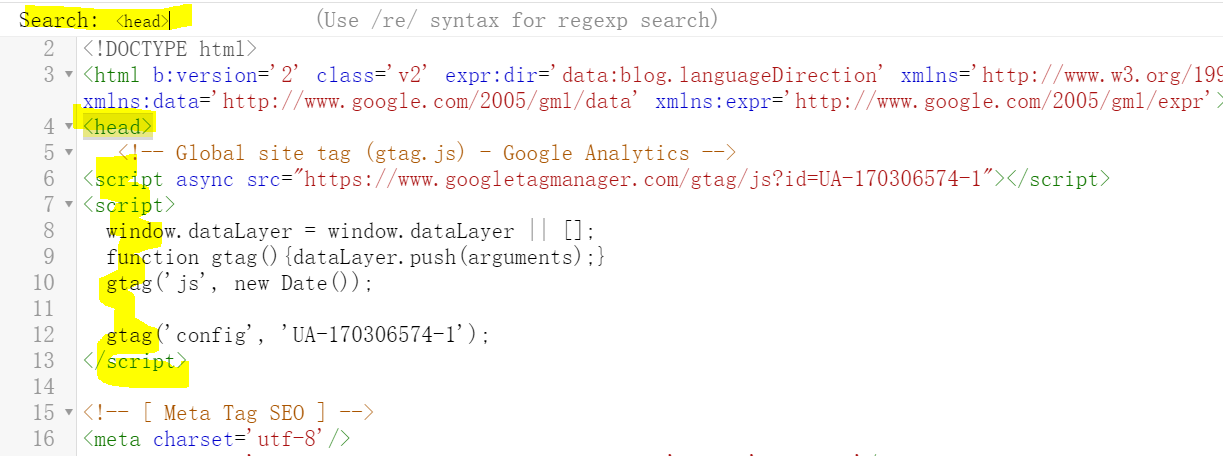Click the 'UA-170306574-1' string on line 12
Image resolution: width=1223 pixels, height=456 pixels.
375,335
